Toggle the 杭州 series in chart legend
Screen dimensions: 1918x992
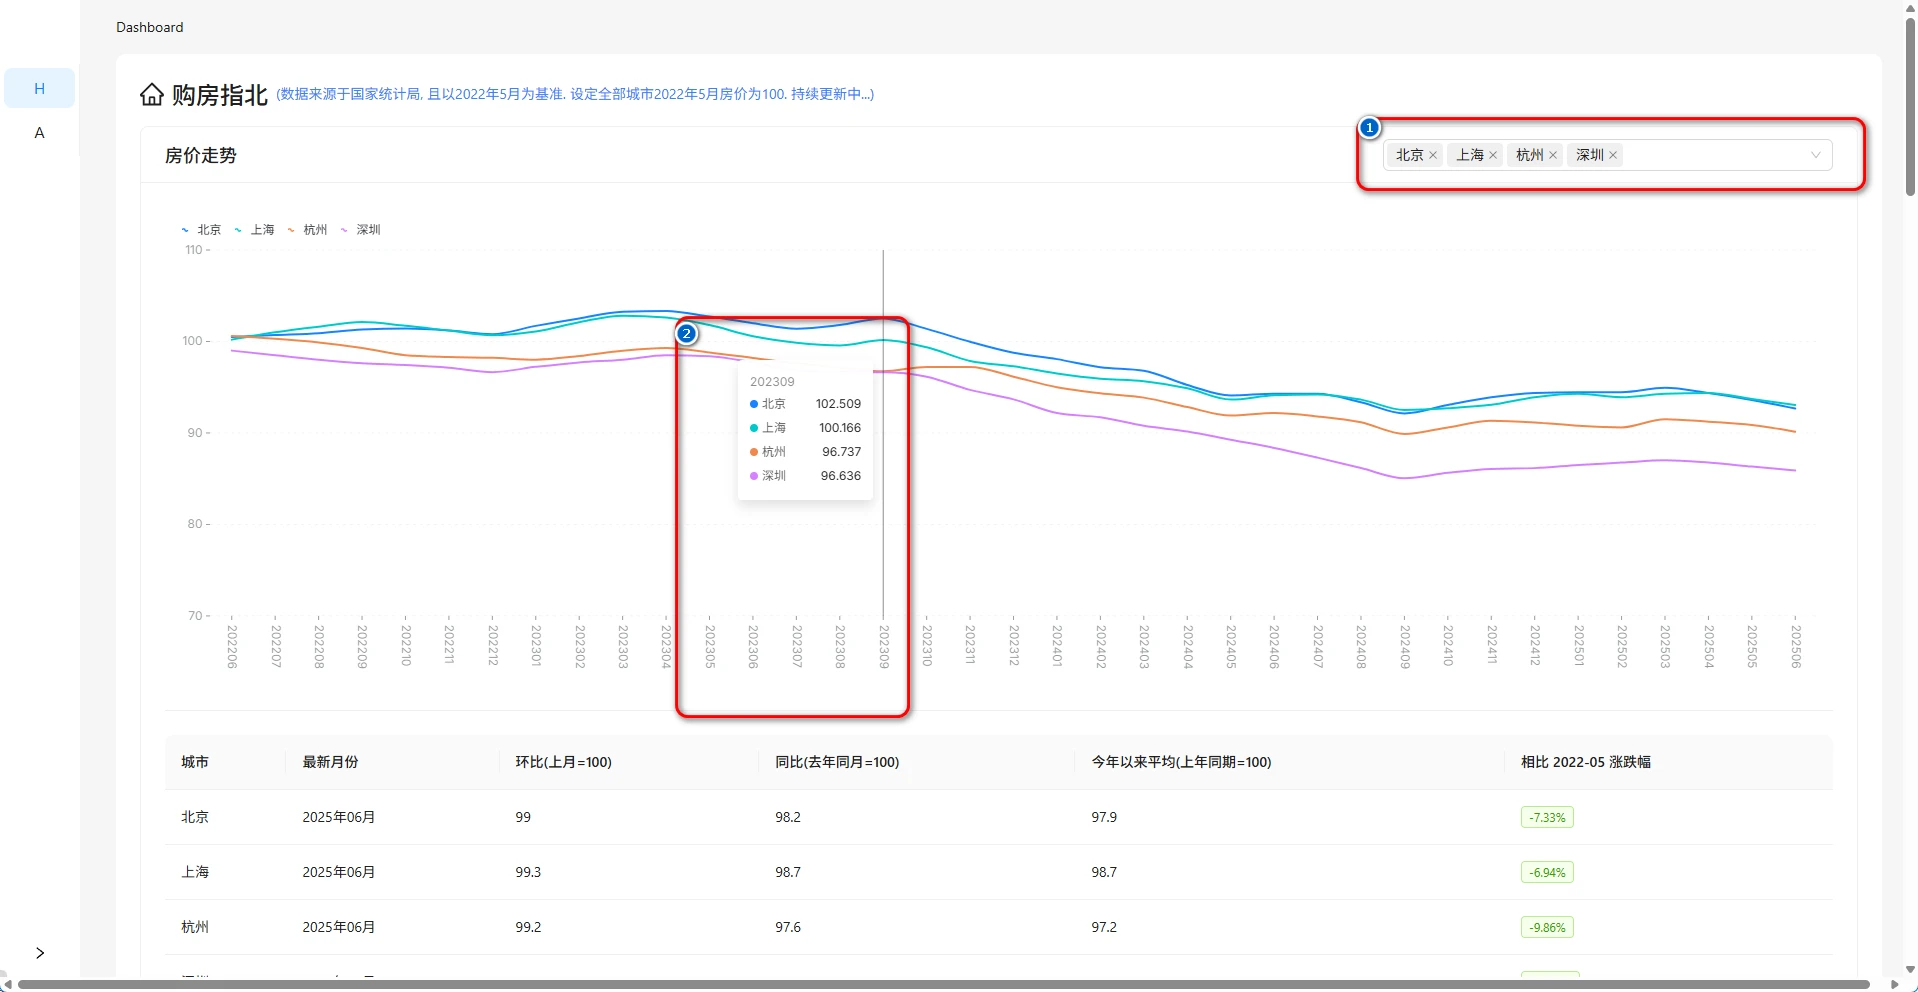307,230
